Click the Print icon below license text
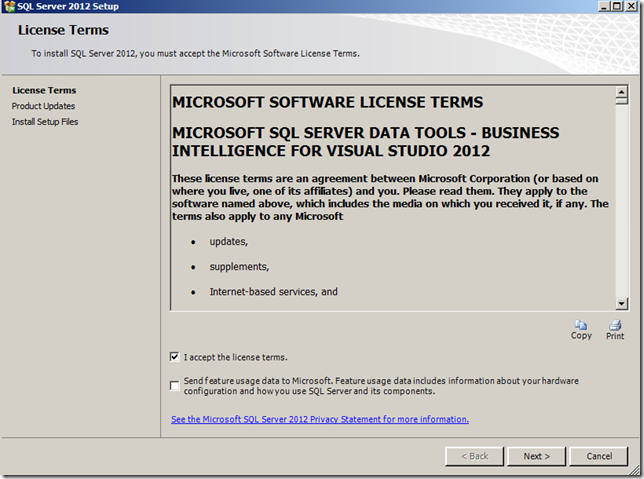The height and width of the screenshot is (479, 644). 615,324
